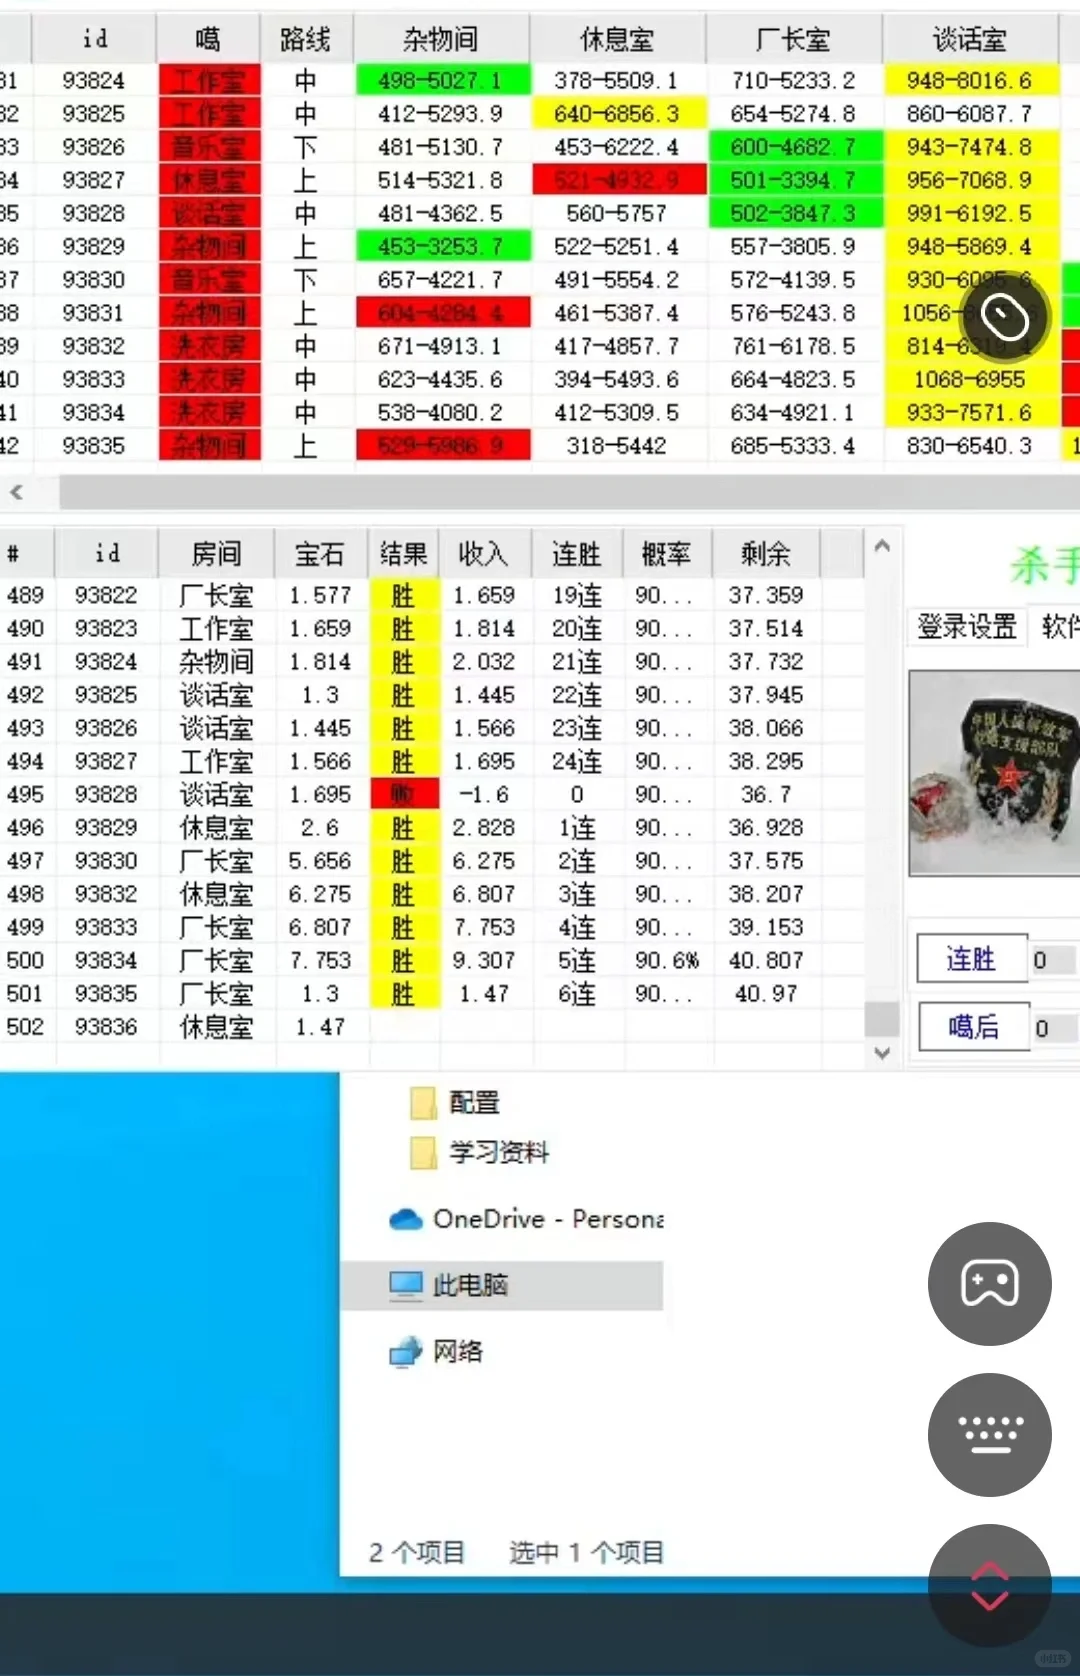Click 24连 streak cell
Screen dimensions: 1080x1676
[577, 761]
